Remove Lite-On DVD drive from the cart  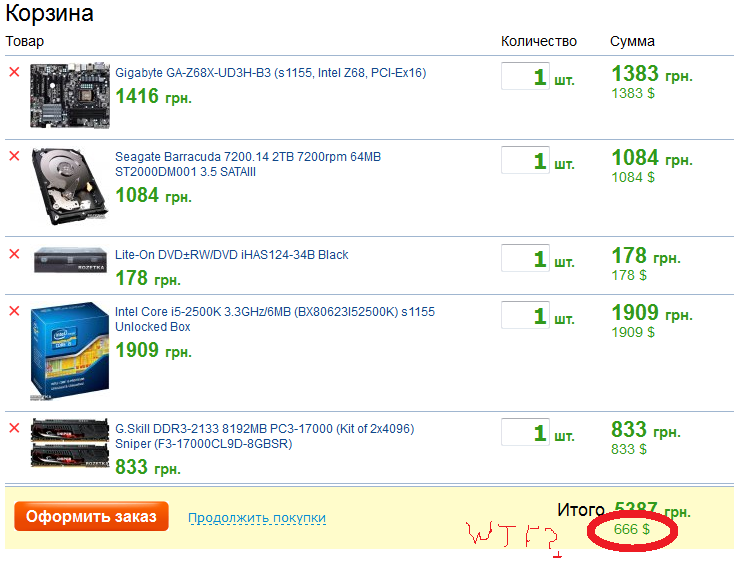pyautogui.click(x=14, y=254)
